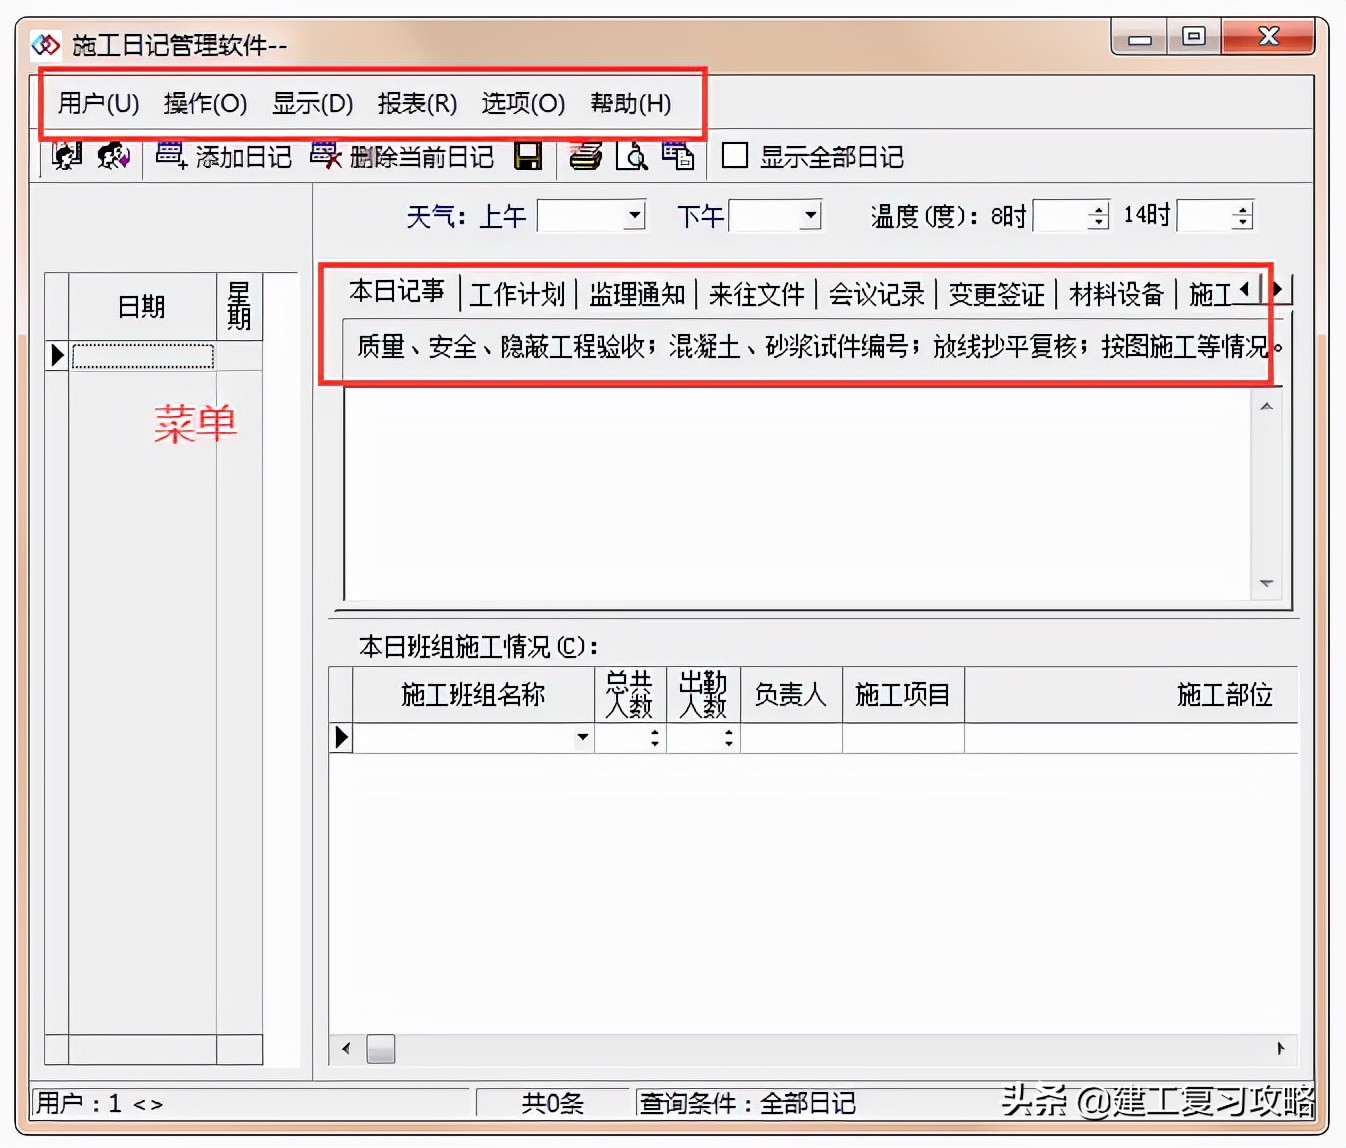This screenshot has width=1346, height=1148.
Task: Increment the 8时 temperature stepper
Action: point(1096,209)
